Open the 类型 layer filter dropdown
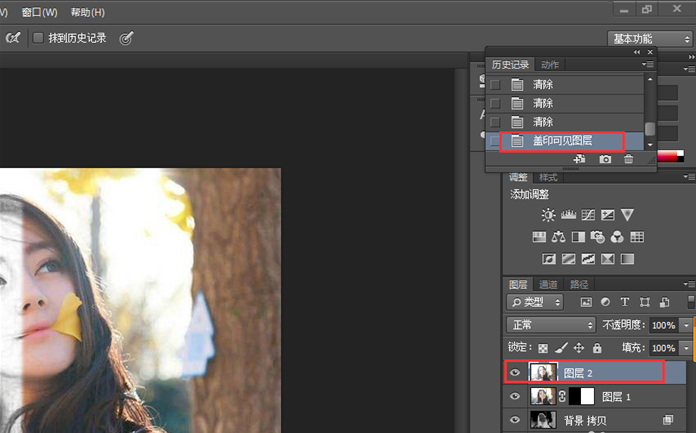This screenshot has width=696, height=433. [x=535, y=302]
